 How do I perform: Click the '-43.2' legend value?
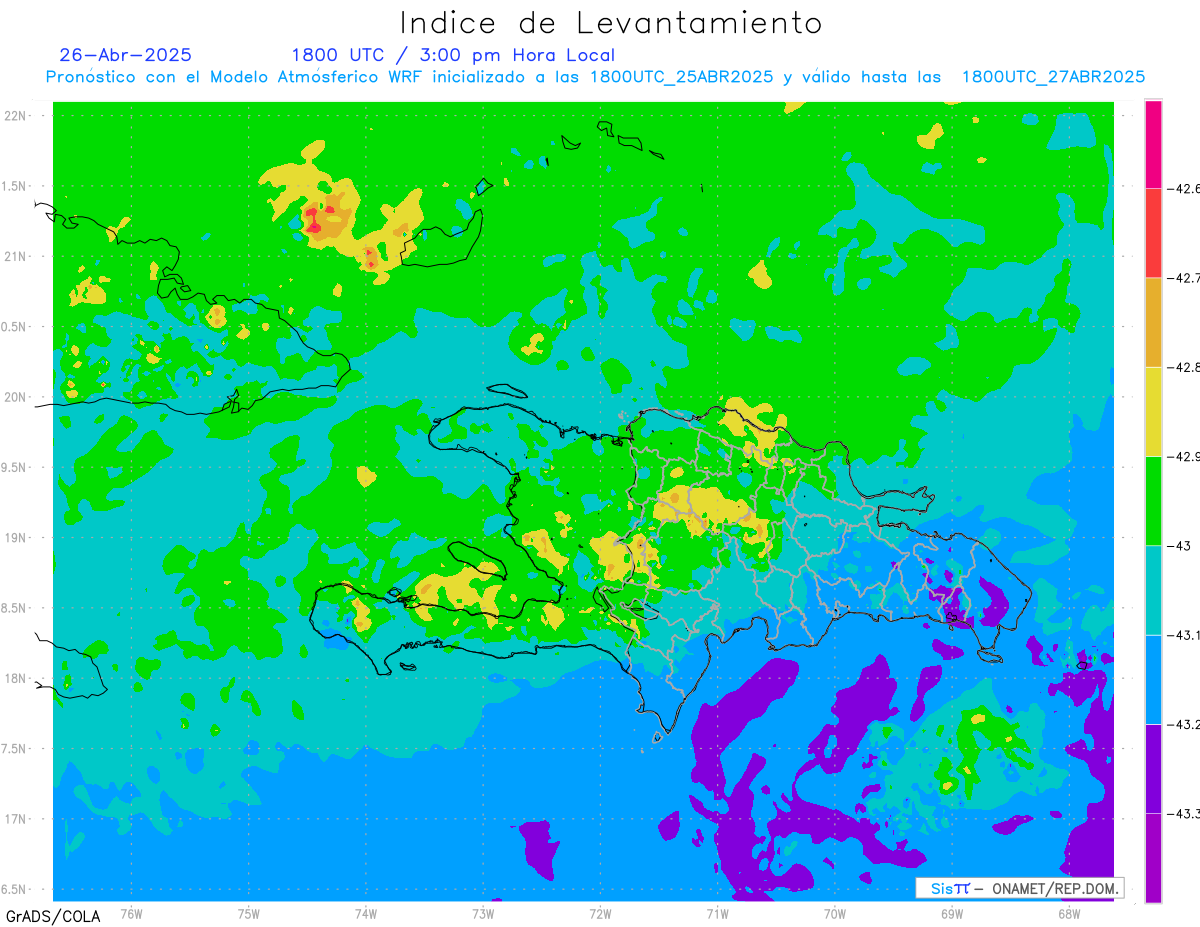tap(1185, 724)
